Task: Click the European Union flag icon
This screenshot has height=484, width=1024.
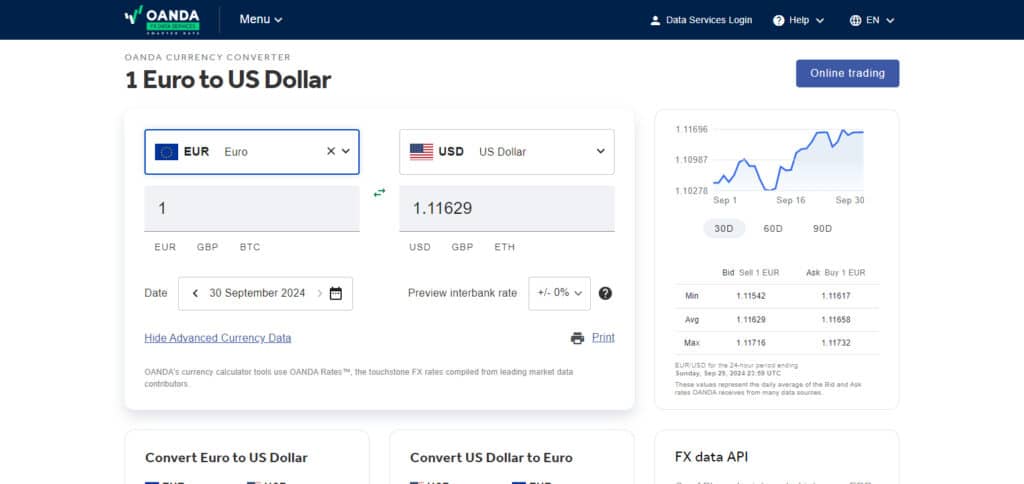Action: click(167, 152)
